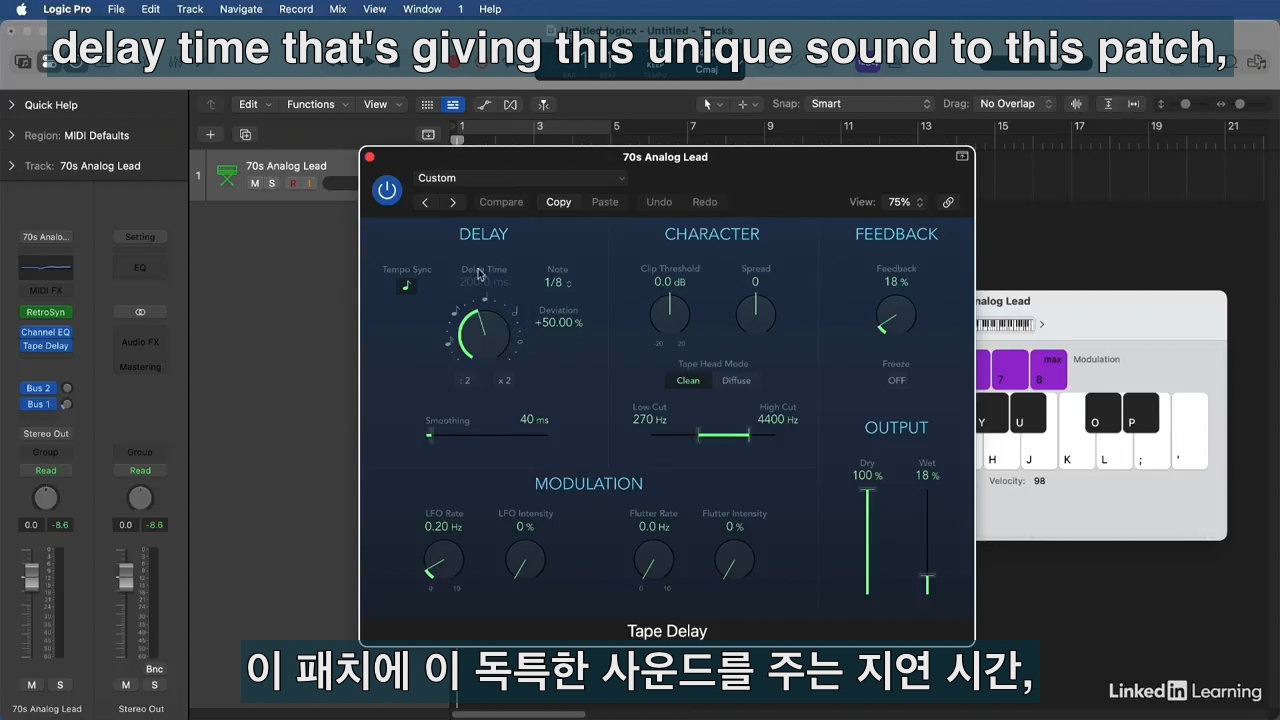Screen dimensions: 1280x720
Task: Solo the 70s Analog Lead channel strip
Action: (60, 685)
